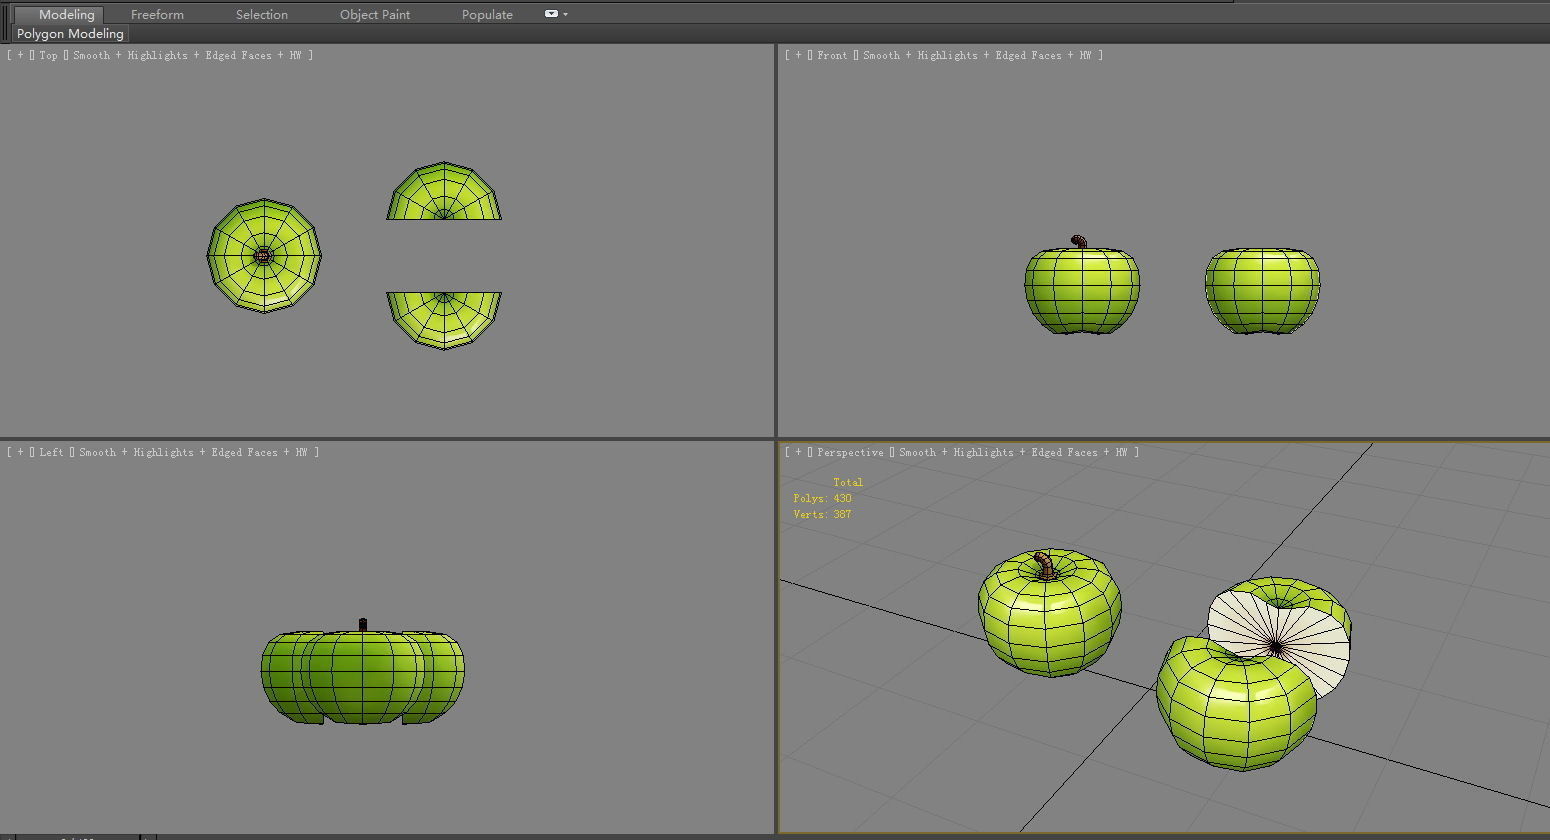Screen dimensions: 1550x840
Task: Click the Front viewport view label
Action: coord(831,55)
